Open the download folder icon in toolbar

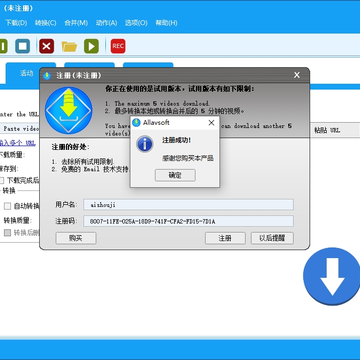tap(69, 46)
